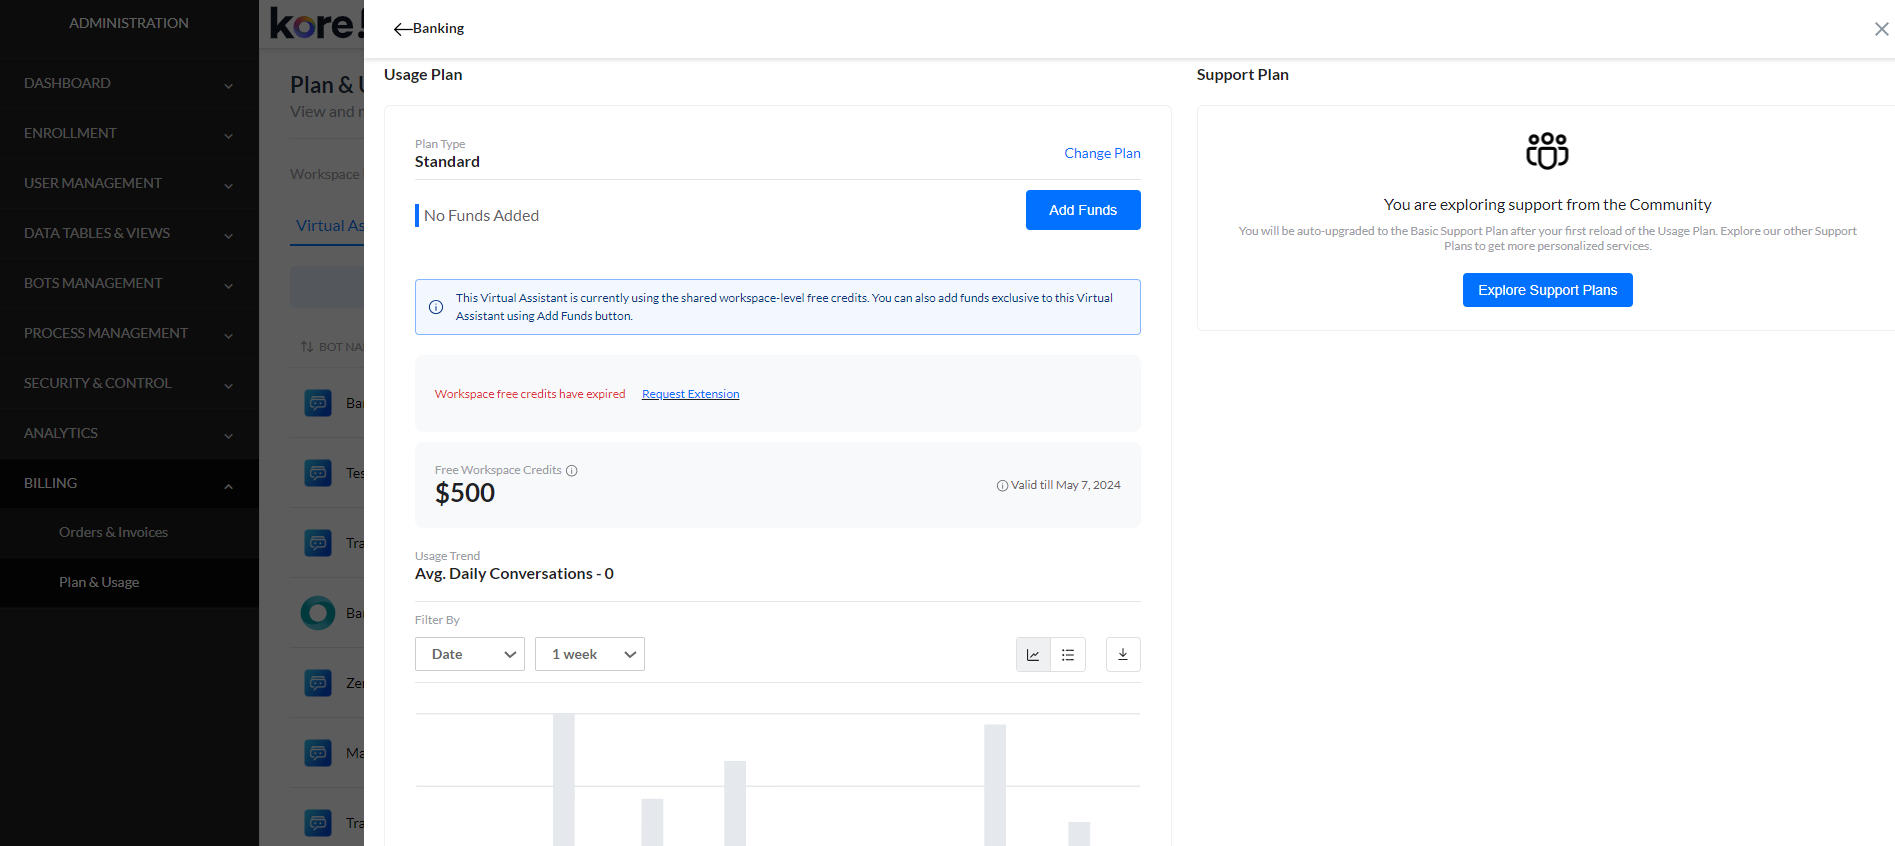Click the back arrow next to Banking
Screen dimensions: 1895x846
(x=402, y=29)
